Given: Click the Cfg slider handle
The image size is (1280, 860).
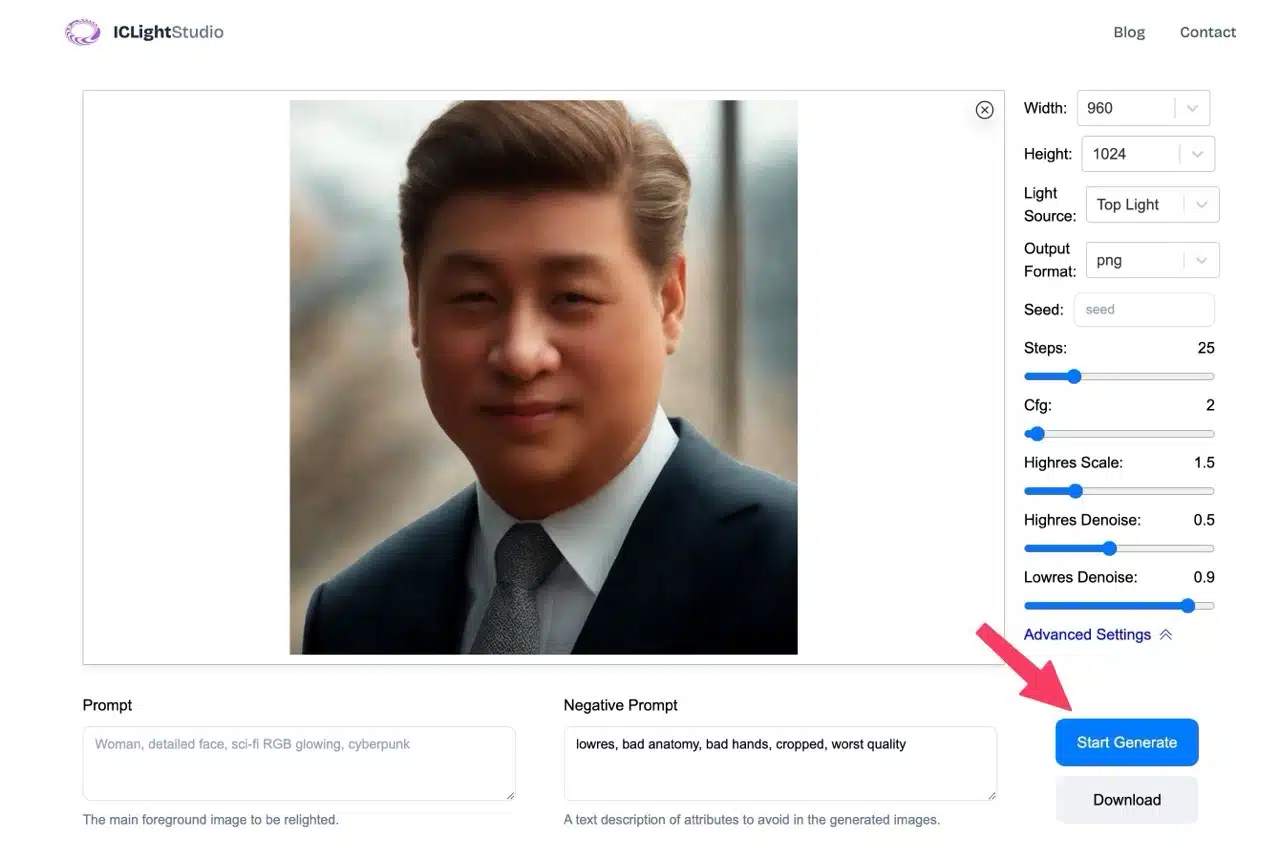Looking at the screenshot, I should pos(1037,434).
